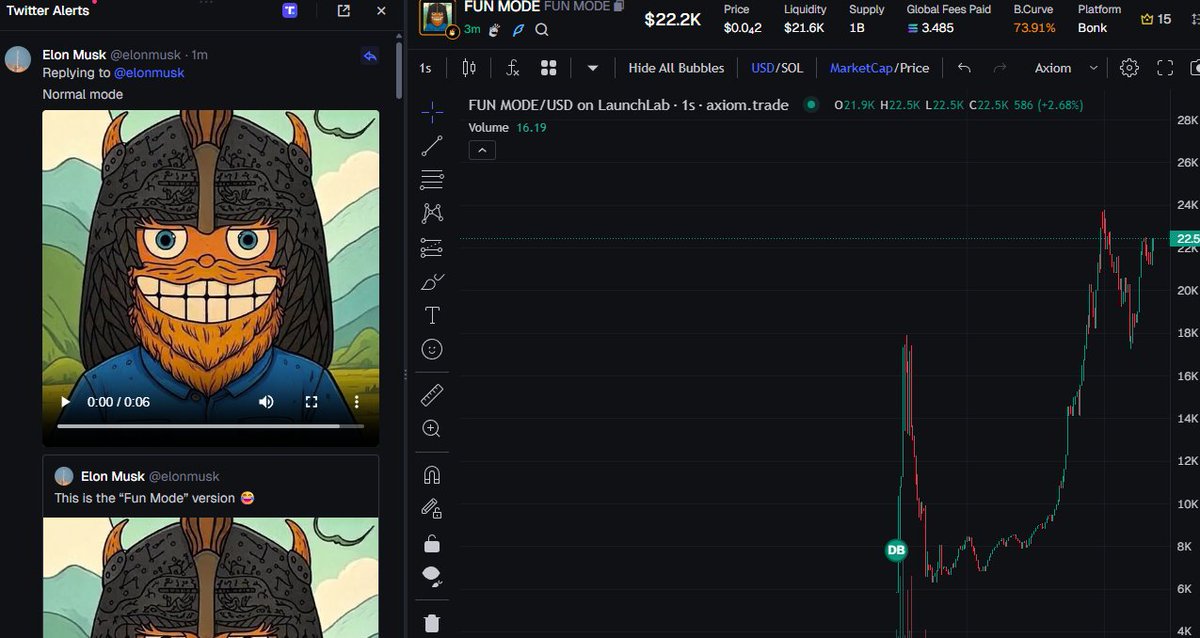Open Elon Musk's profile picture on the first tweet

17,59
